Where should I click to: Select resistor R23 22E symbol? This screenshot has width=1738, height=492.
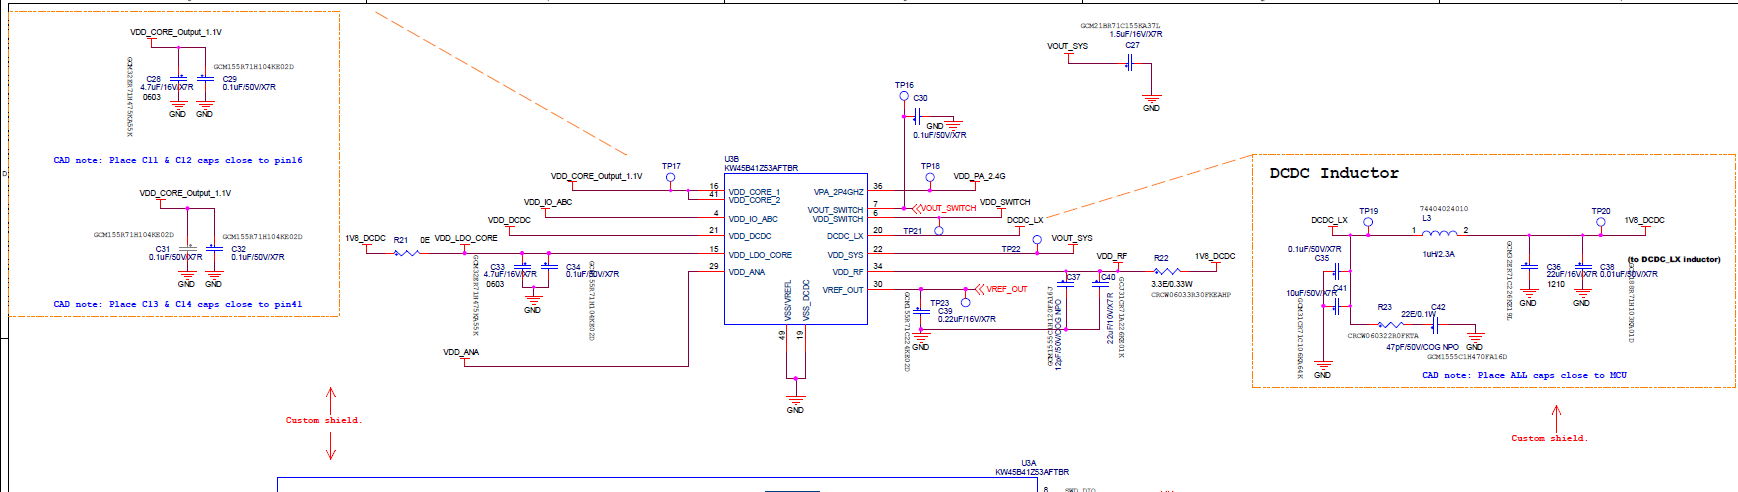click(x=1390, y=324)
